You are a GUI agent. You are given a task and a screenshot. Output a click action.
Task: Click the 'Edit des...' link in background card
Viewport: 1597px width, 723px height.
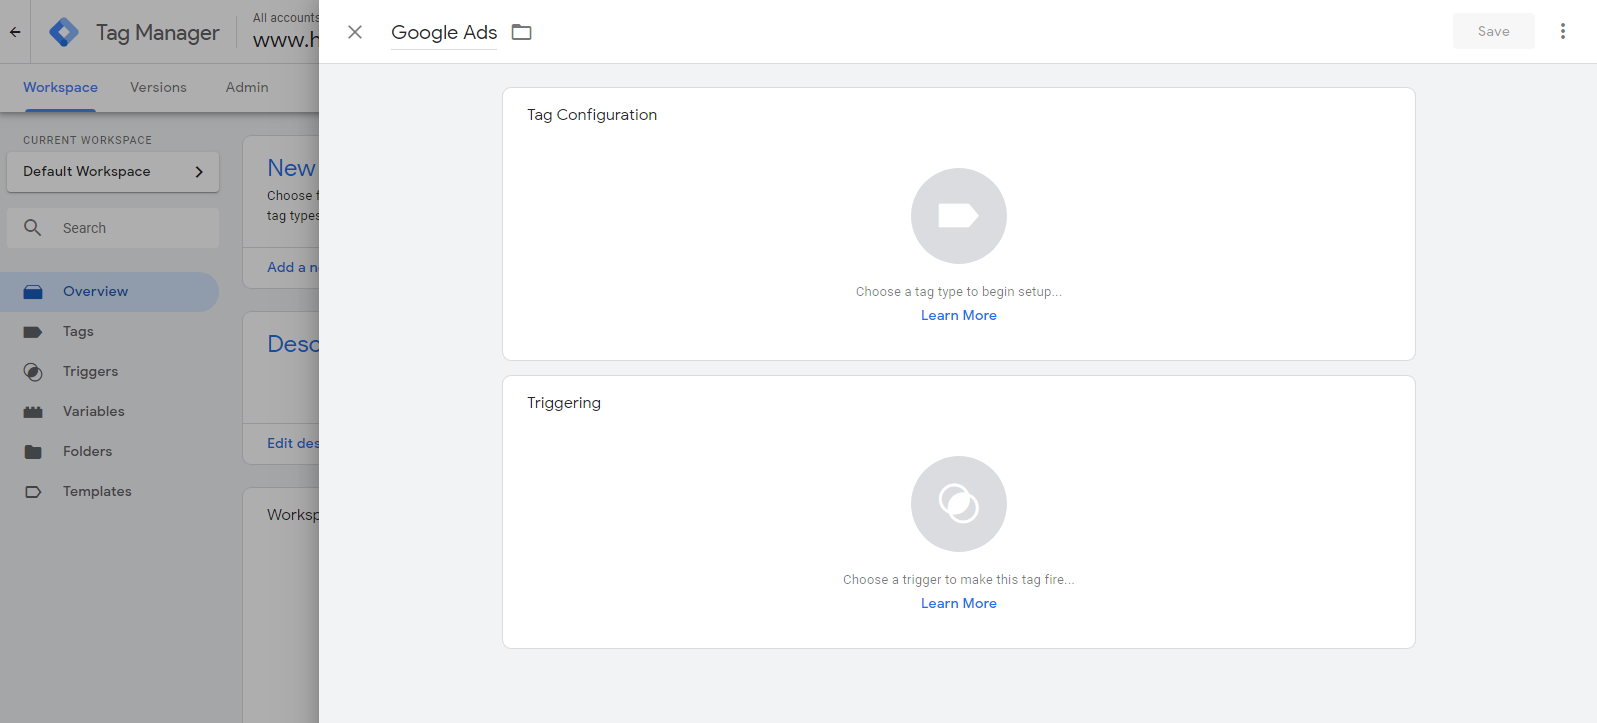click(x=293, y=443)
